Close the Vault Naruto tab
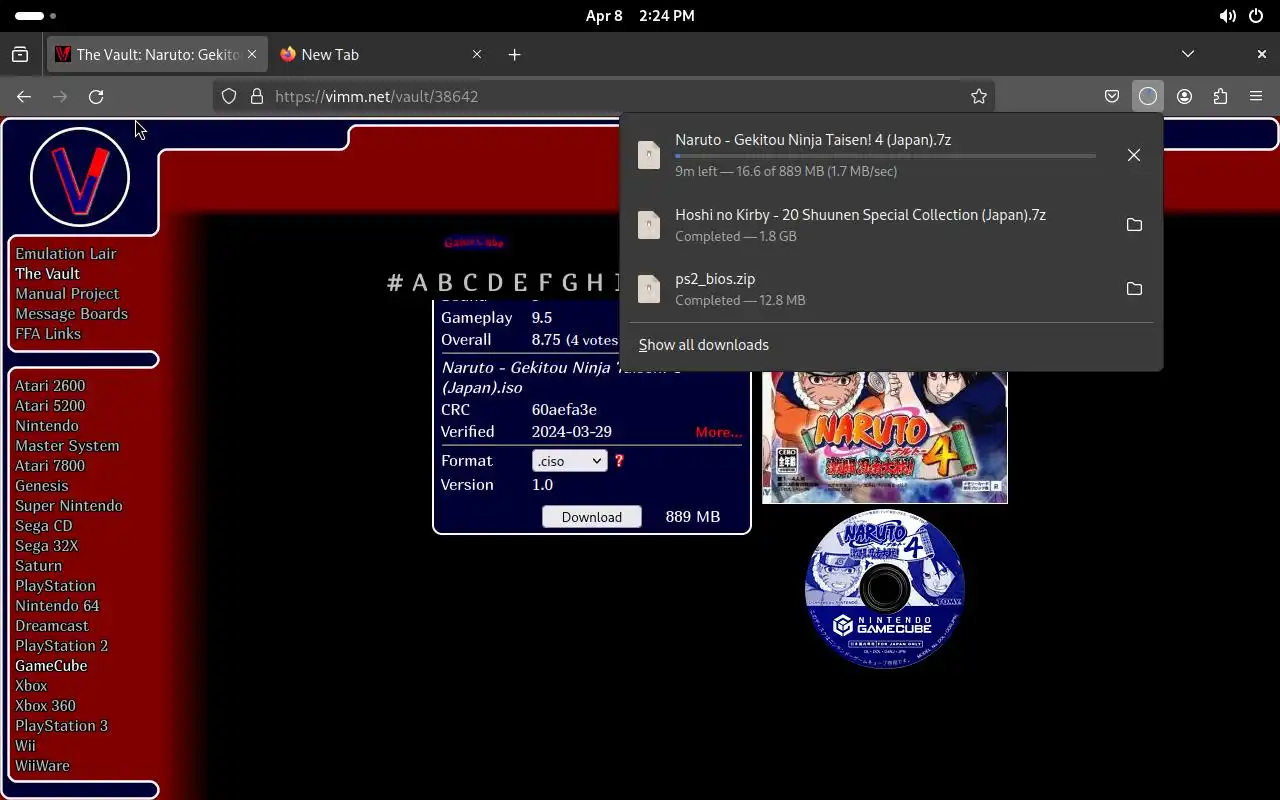This screenshot has width=1280, height=800. pos(252,54)
